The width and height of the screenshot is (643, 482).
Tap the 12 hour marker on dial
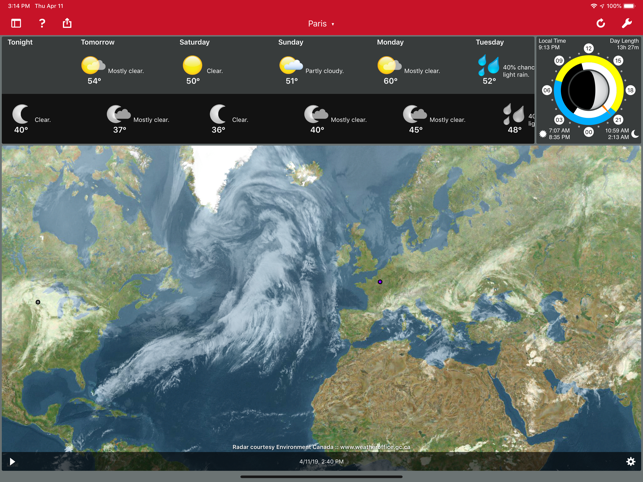588,48
